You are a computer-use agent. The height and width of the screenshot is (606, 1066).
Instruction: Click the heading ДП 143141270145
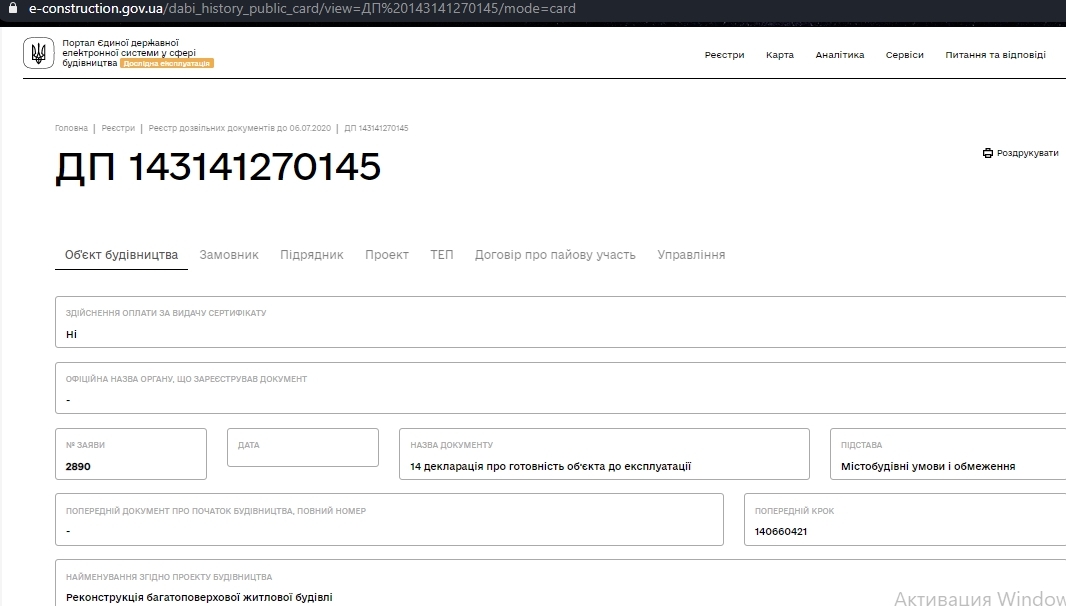tap(218, 167)
